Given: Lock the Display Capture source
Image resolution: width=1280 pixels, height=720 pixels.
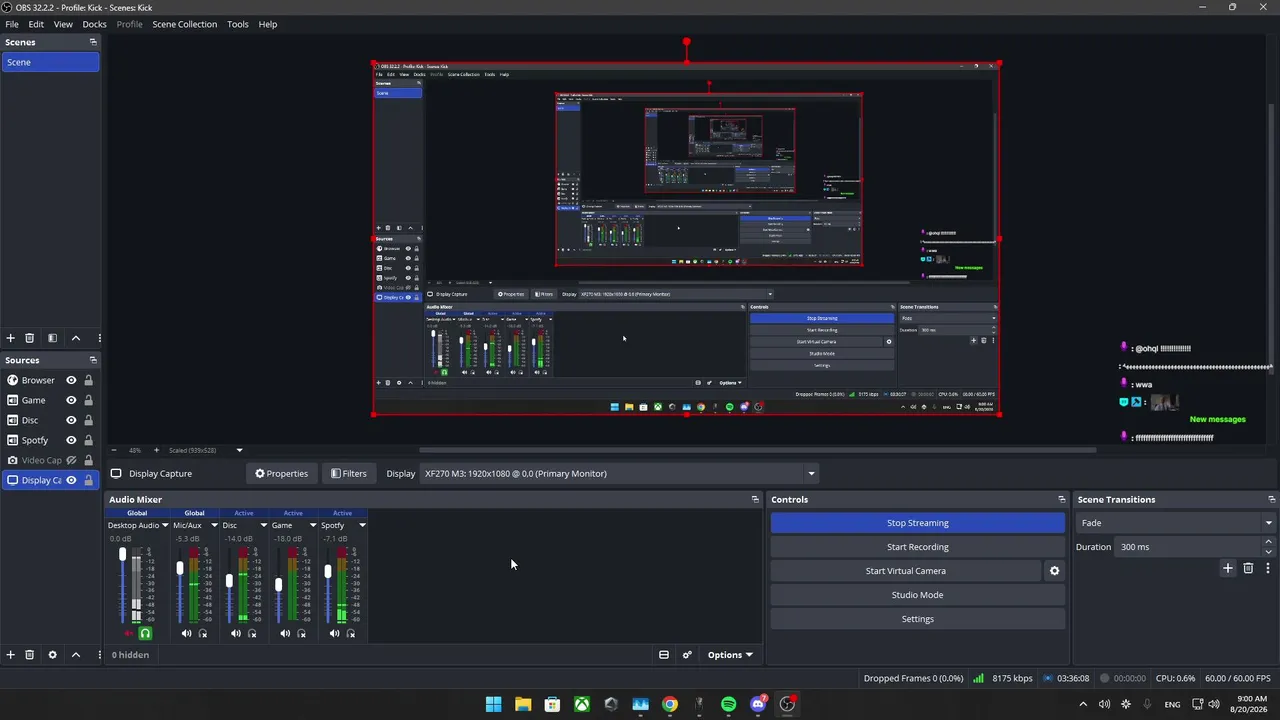Looking at the screenshot, I should tap(88, 480).
